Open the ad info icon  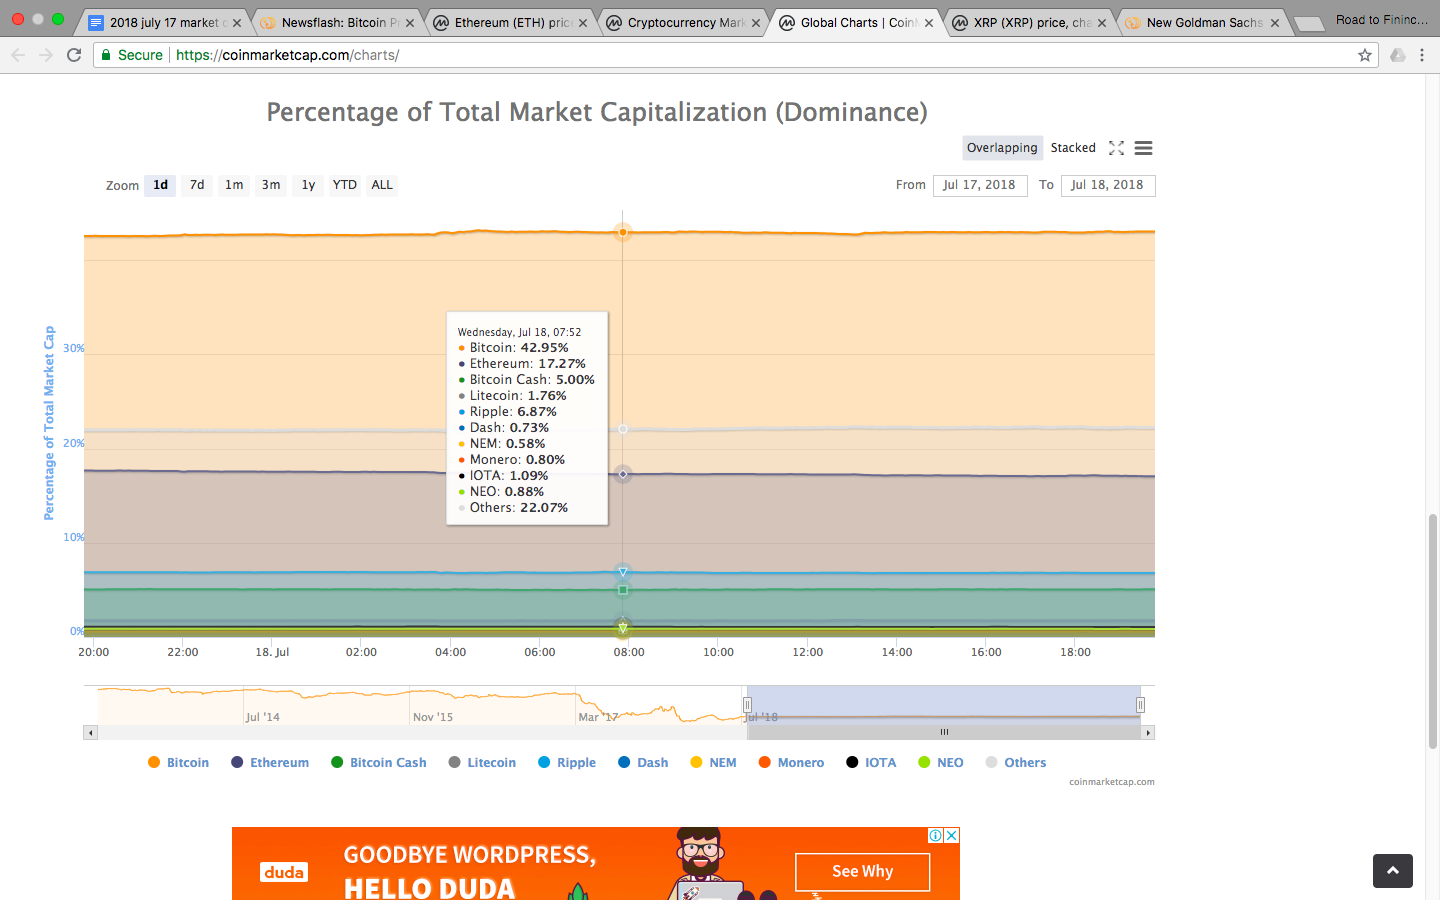click(x=936, y=835)
